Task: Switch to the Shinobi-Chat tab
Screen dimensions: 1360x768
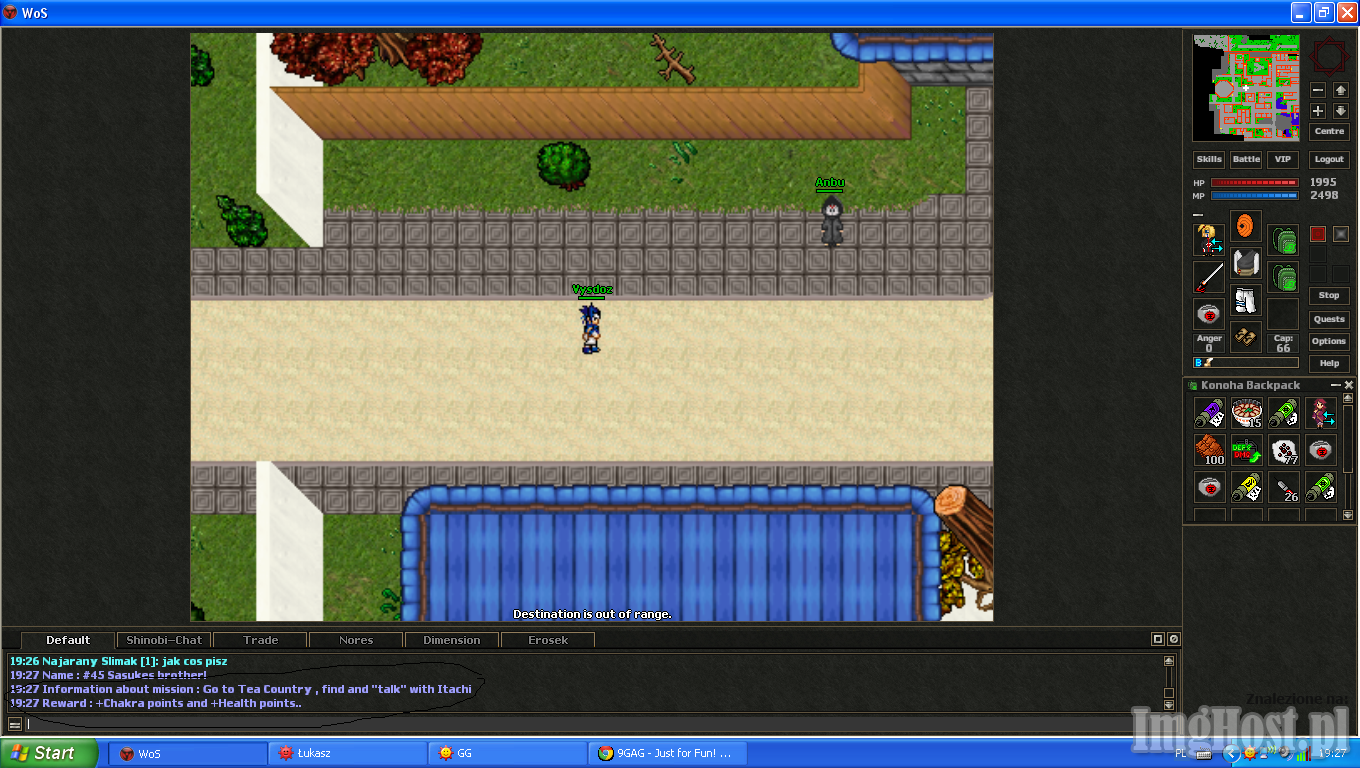Action: click(164, 640)
